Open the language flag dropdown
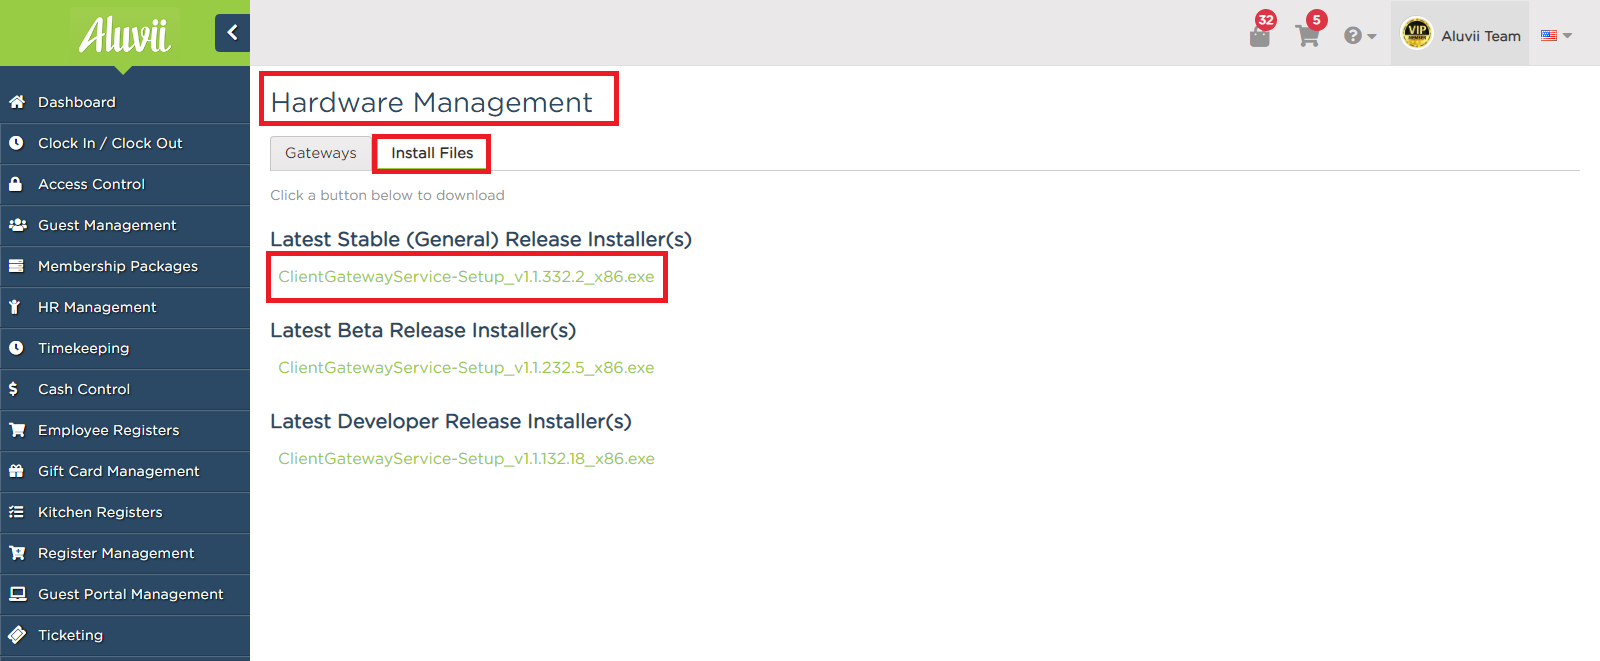1600x661 pixels. [1556, 36]
